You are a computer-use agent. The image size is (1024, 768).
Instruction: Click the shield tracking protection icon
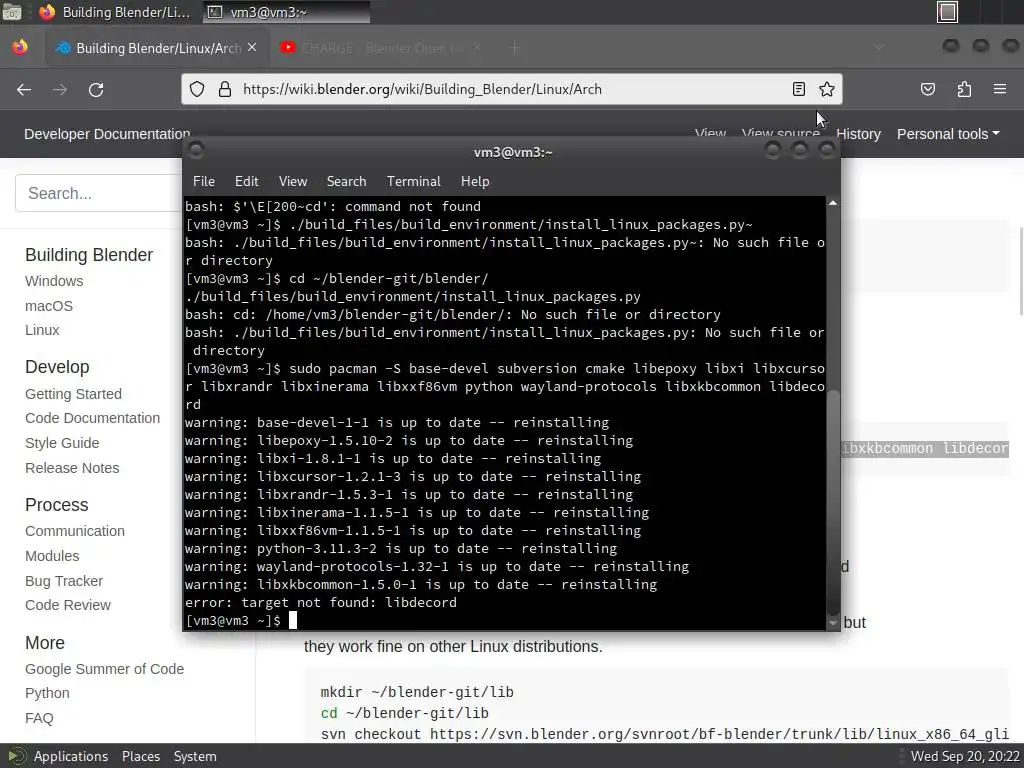pyautogui.click(x=197, y=89)
